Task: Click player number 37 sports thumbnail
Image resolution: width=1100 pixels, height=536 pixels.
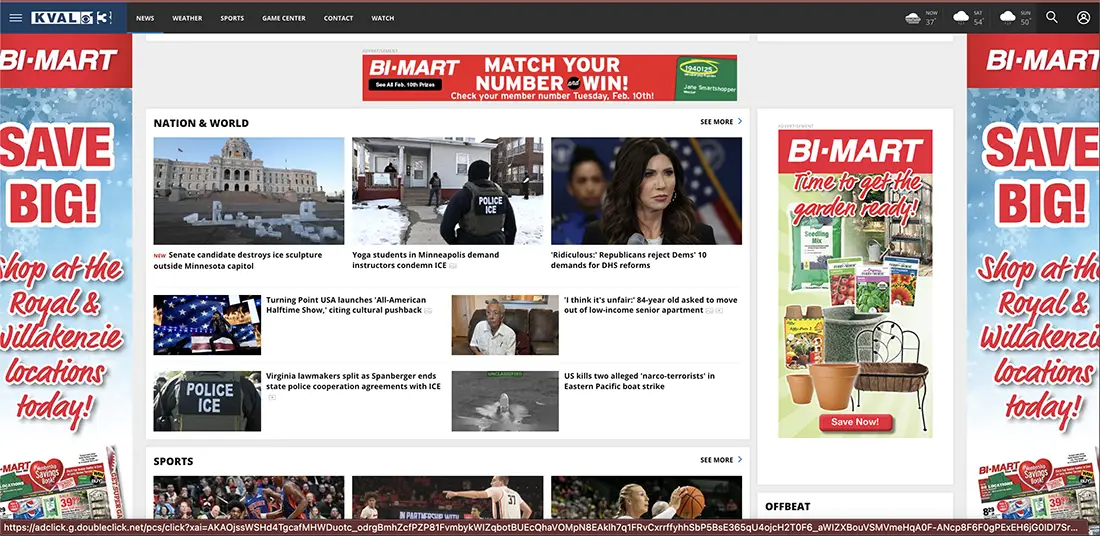Action: click(448, 497)
